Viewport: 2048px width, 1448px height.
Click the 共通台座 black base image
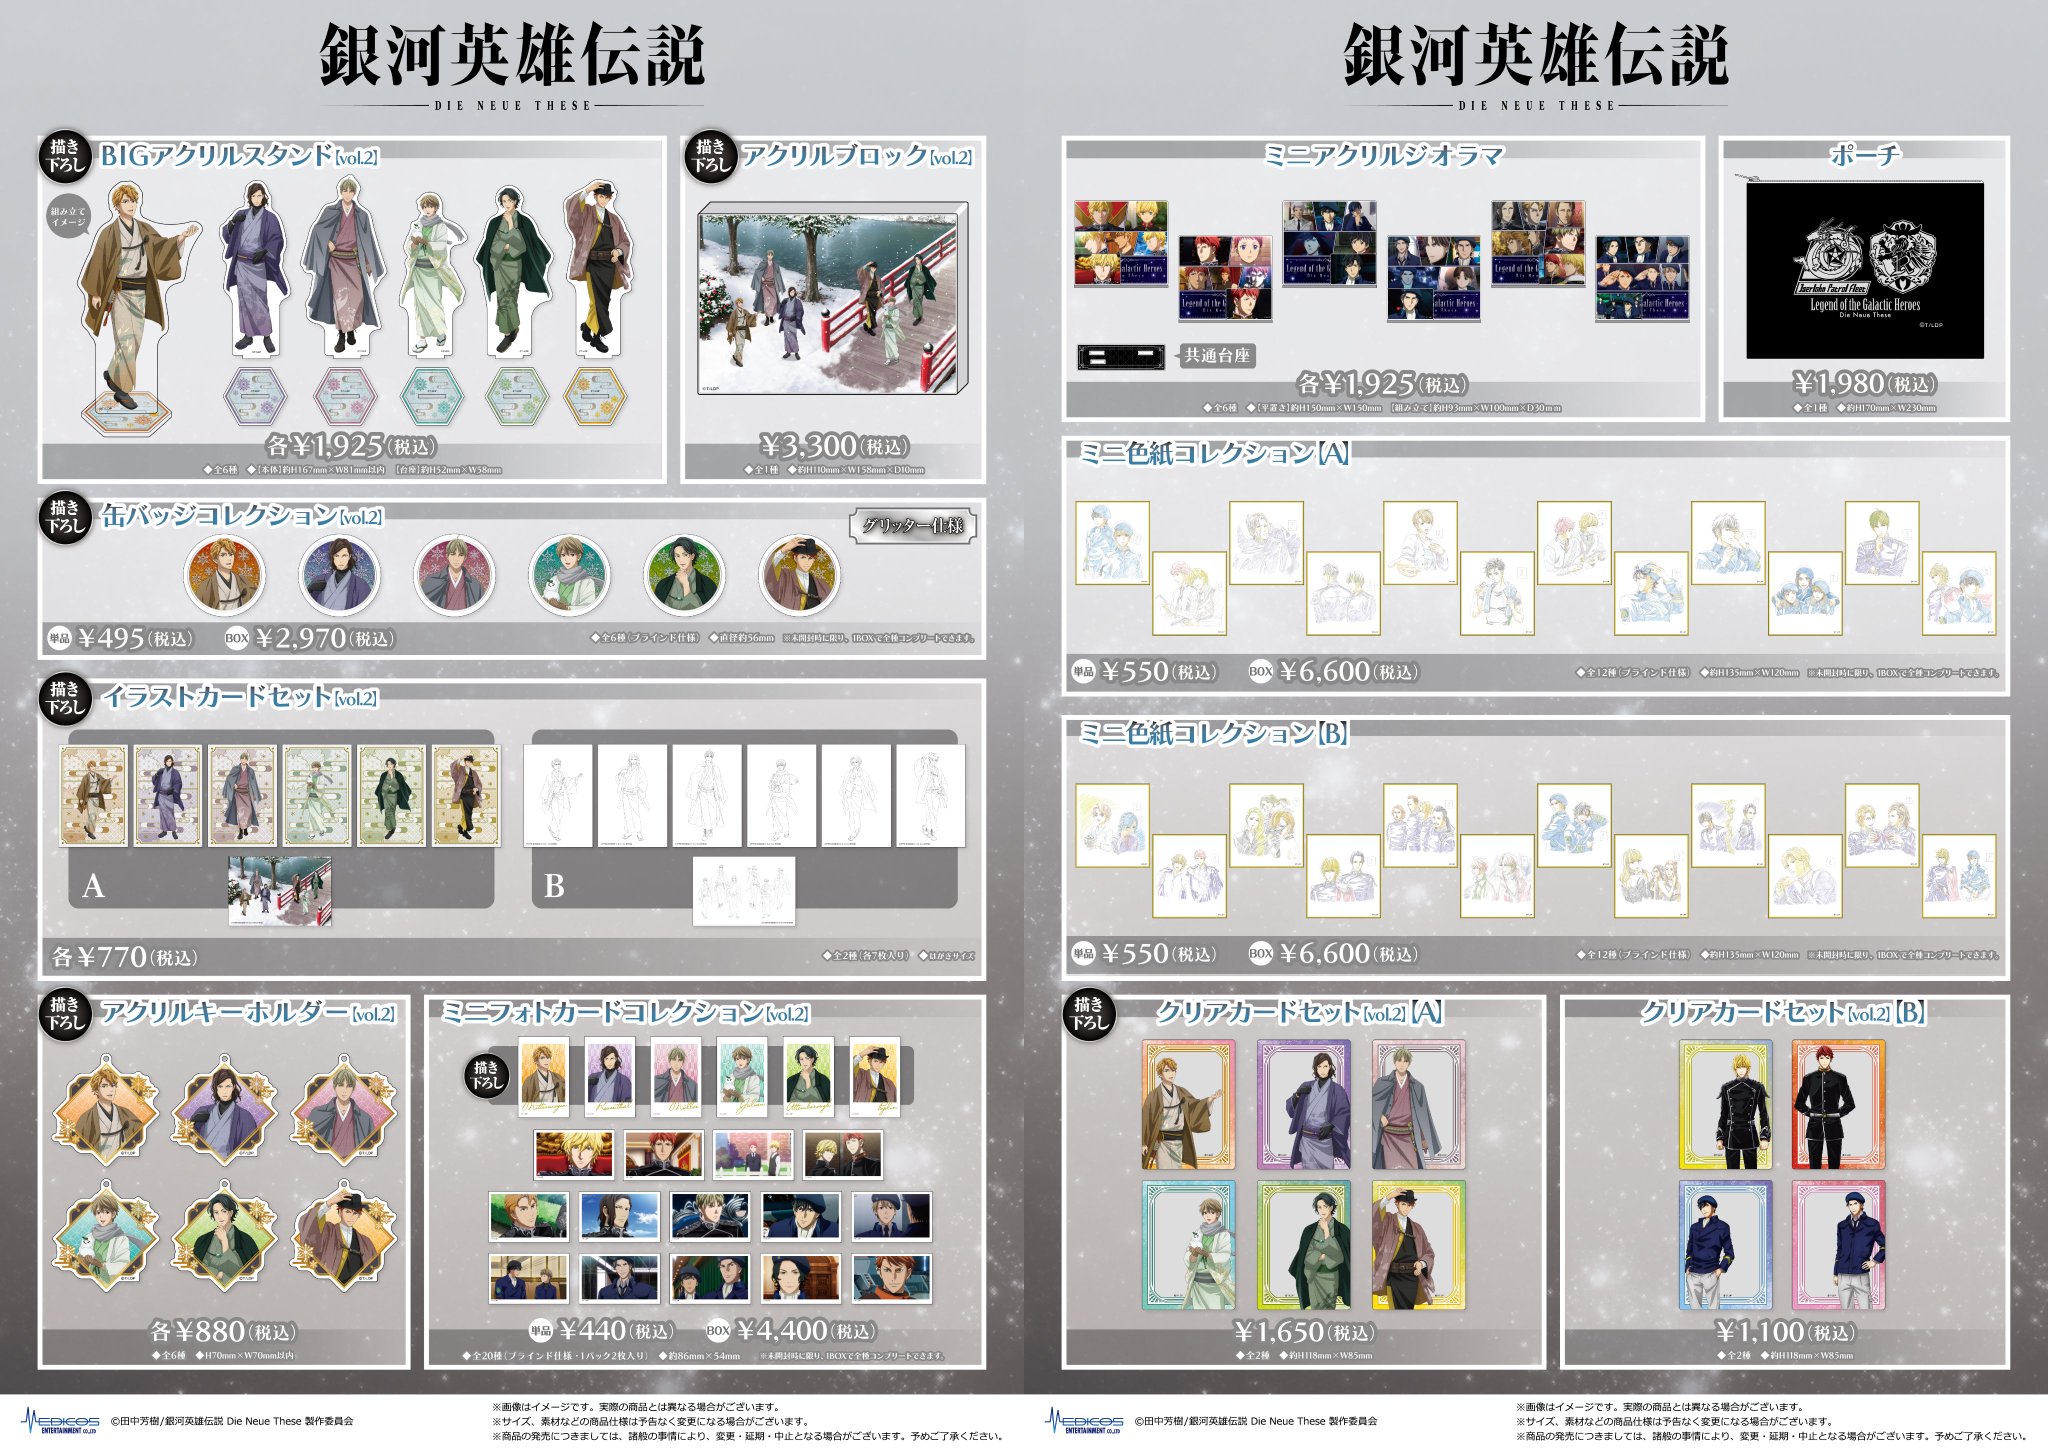(1121, 357)
